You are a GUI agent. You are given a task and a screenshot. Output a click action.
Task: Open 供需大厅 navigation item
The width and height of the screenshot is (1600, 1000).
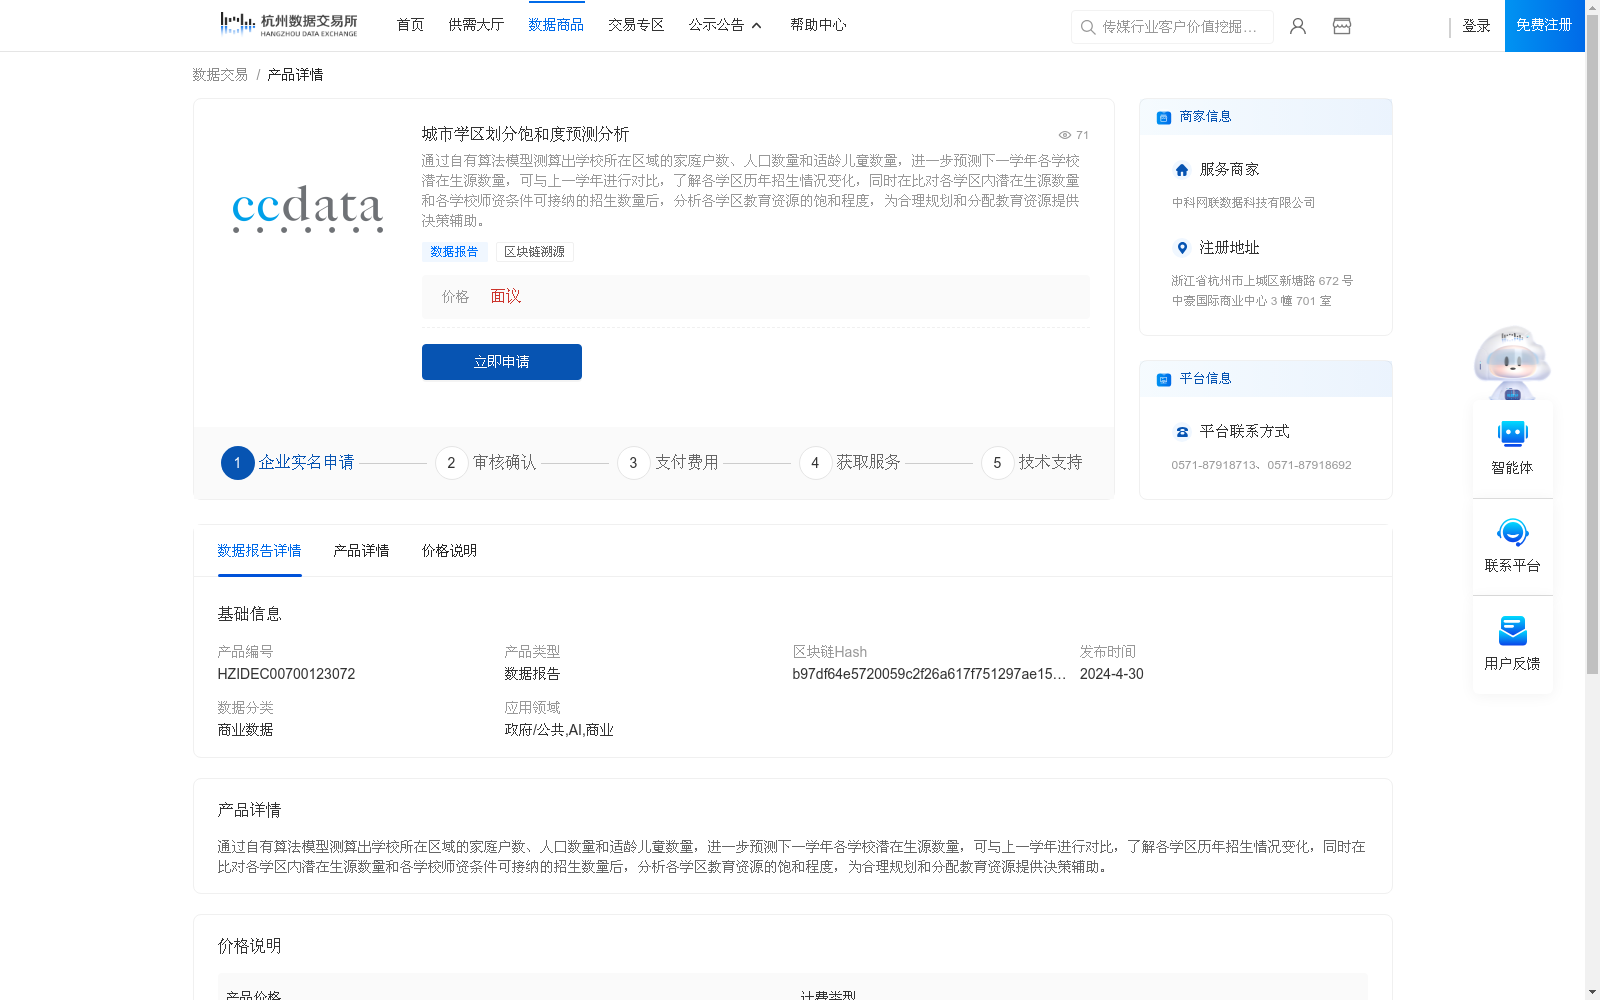point(476,25)
